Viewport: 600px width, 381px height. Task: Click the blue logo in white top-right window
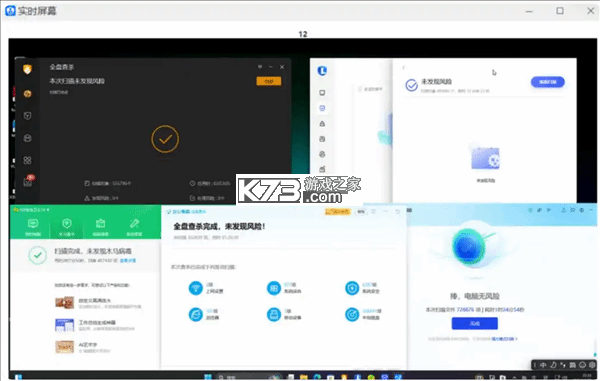[x=322, y=71]
